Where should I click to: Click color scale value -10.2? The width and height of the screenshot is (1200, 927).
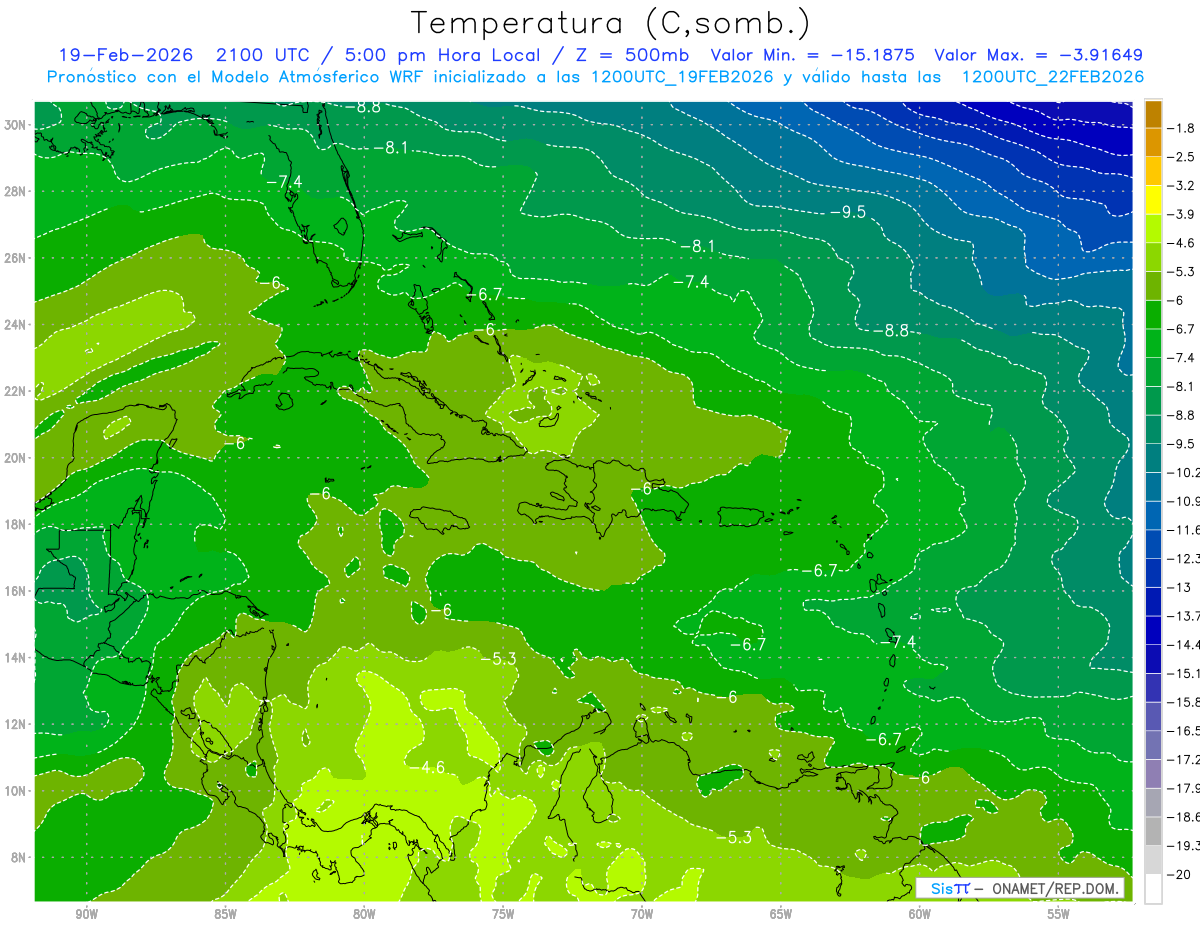pos(1184,473)
